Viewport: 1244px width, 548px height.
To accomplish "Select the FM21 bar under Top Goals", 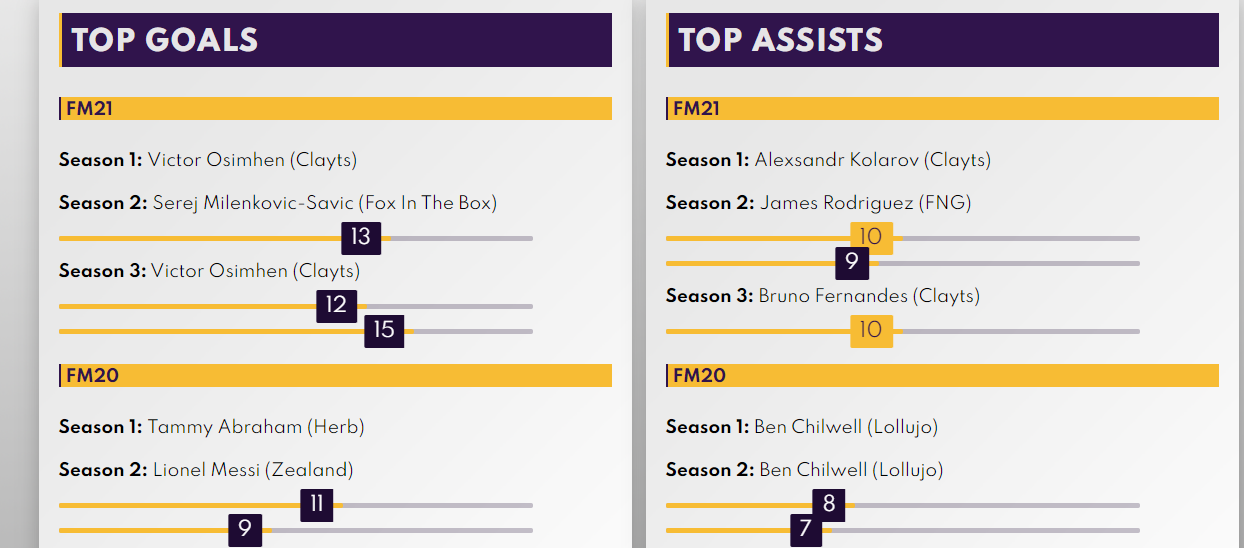I will 336,109.
